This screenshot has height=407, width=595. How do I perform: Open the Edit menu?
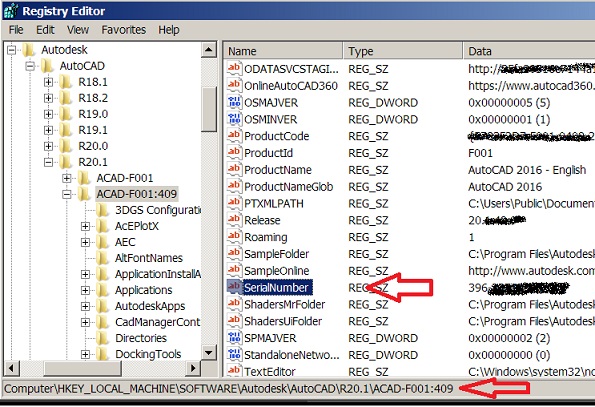pyautogui.click(x=45, y=30)
